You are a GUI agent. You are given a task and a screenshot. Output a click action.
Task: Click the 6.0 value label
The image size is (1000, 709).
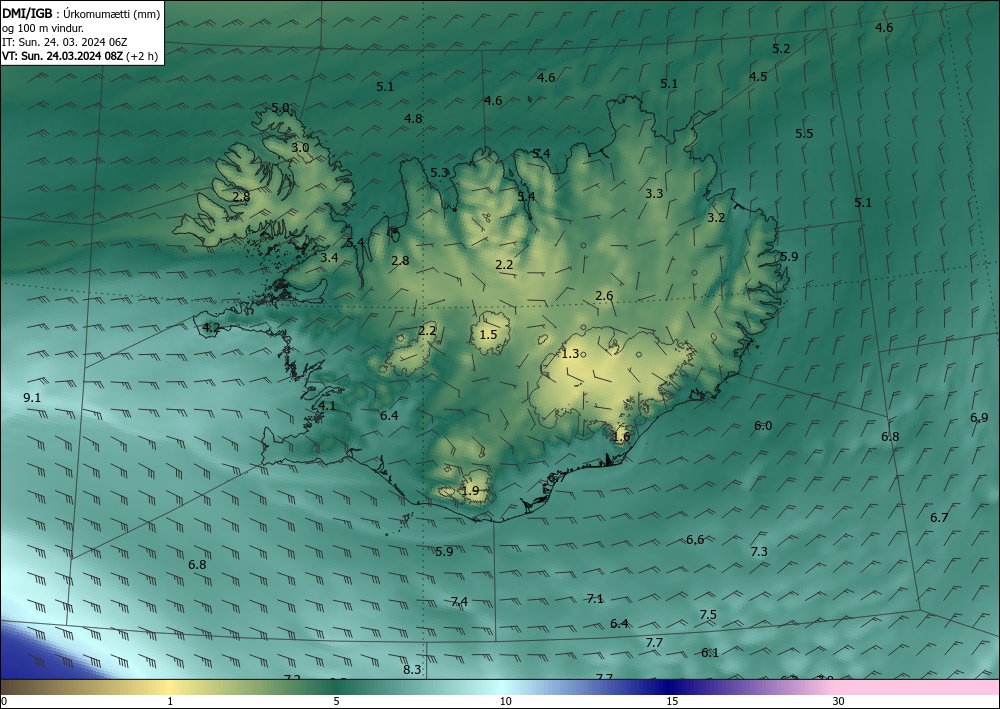tap(763, 425)
